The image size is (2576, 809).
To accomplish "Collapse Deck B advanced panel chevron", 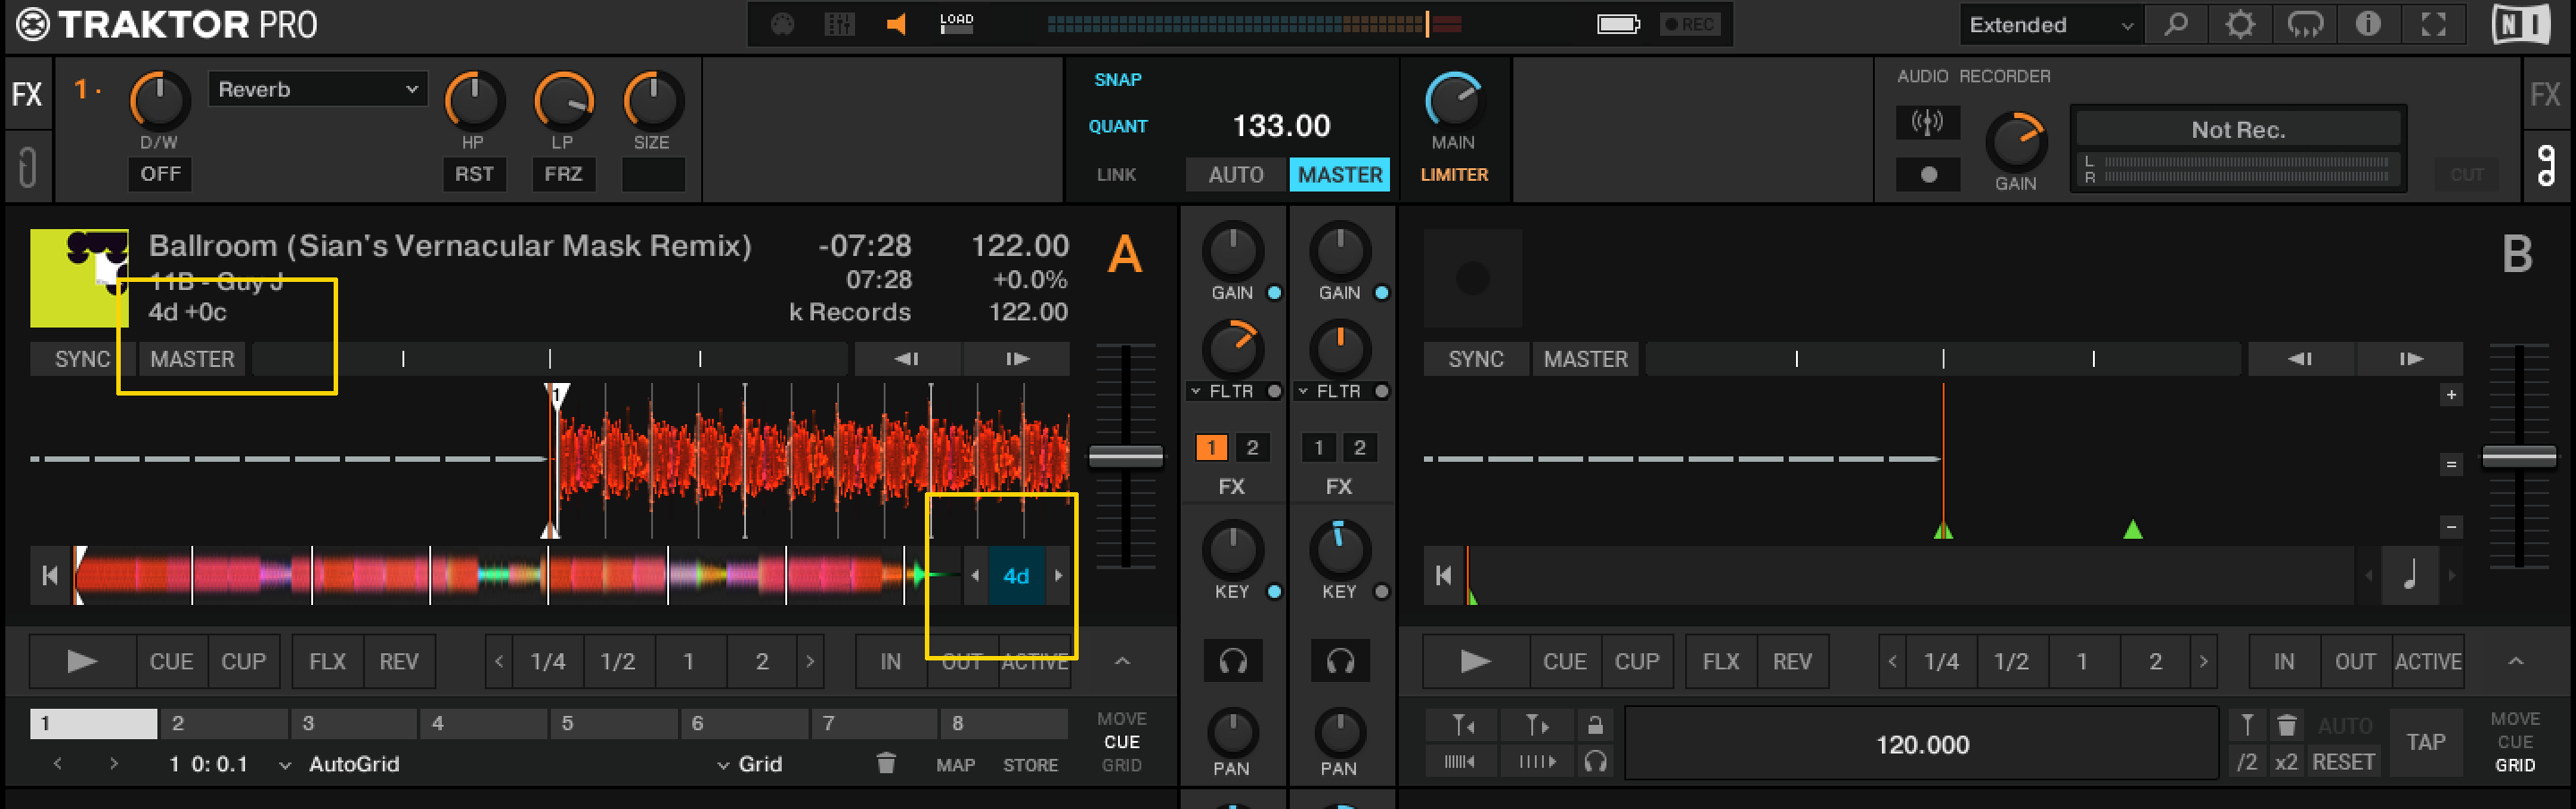I will point(2516,661).
